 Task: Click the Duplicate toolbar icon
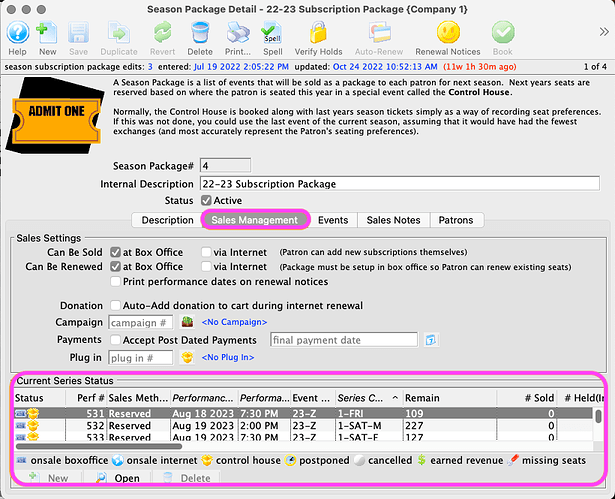(x=119, y=32)
